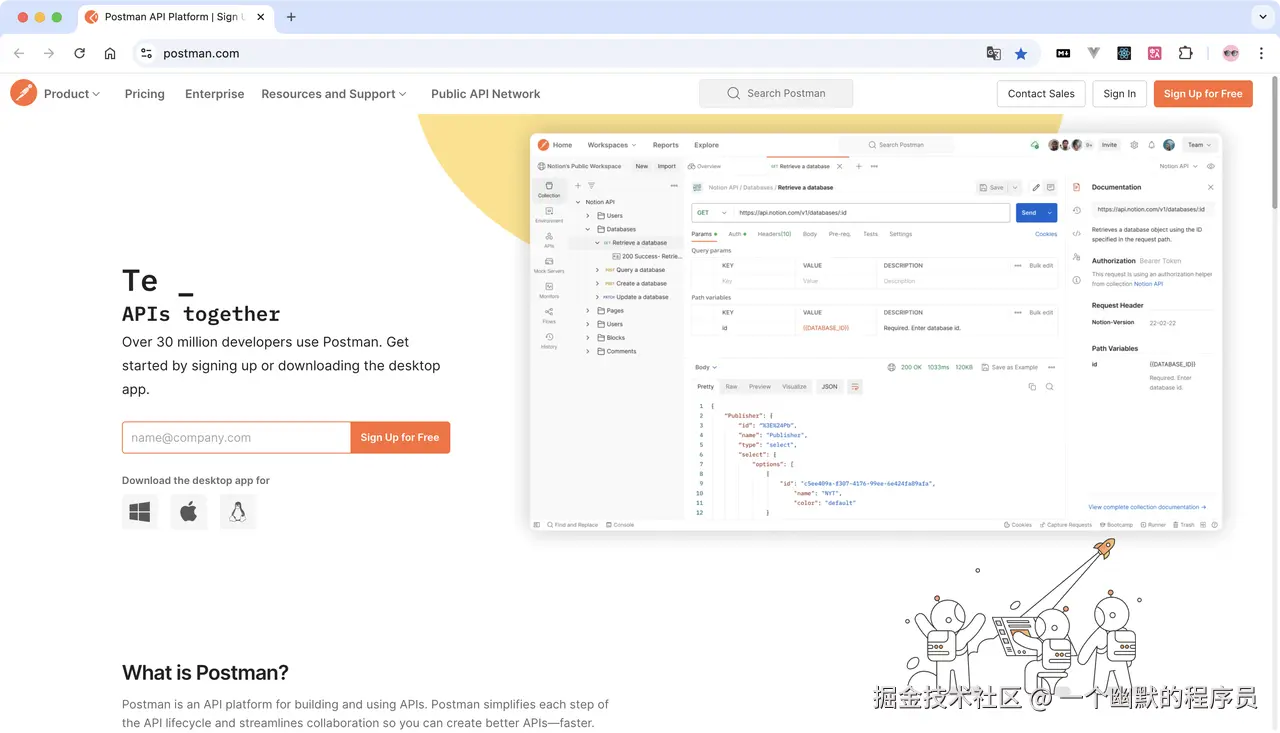
Task: Open the Environments sidebar icon
Action: click(x=549, y=211)
